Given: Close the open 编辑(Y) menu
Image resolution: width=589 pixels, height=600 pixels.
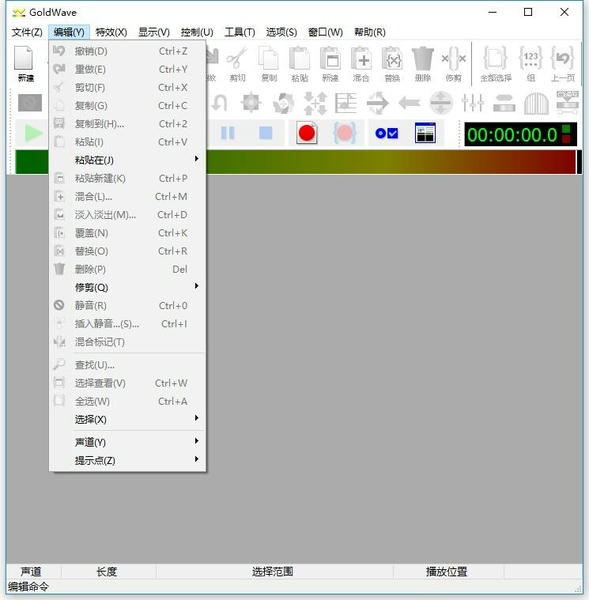Looking at the screenshot, I should (69, 32).
